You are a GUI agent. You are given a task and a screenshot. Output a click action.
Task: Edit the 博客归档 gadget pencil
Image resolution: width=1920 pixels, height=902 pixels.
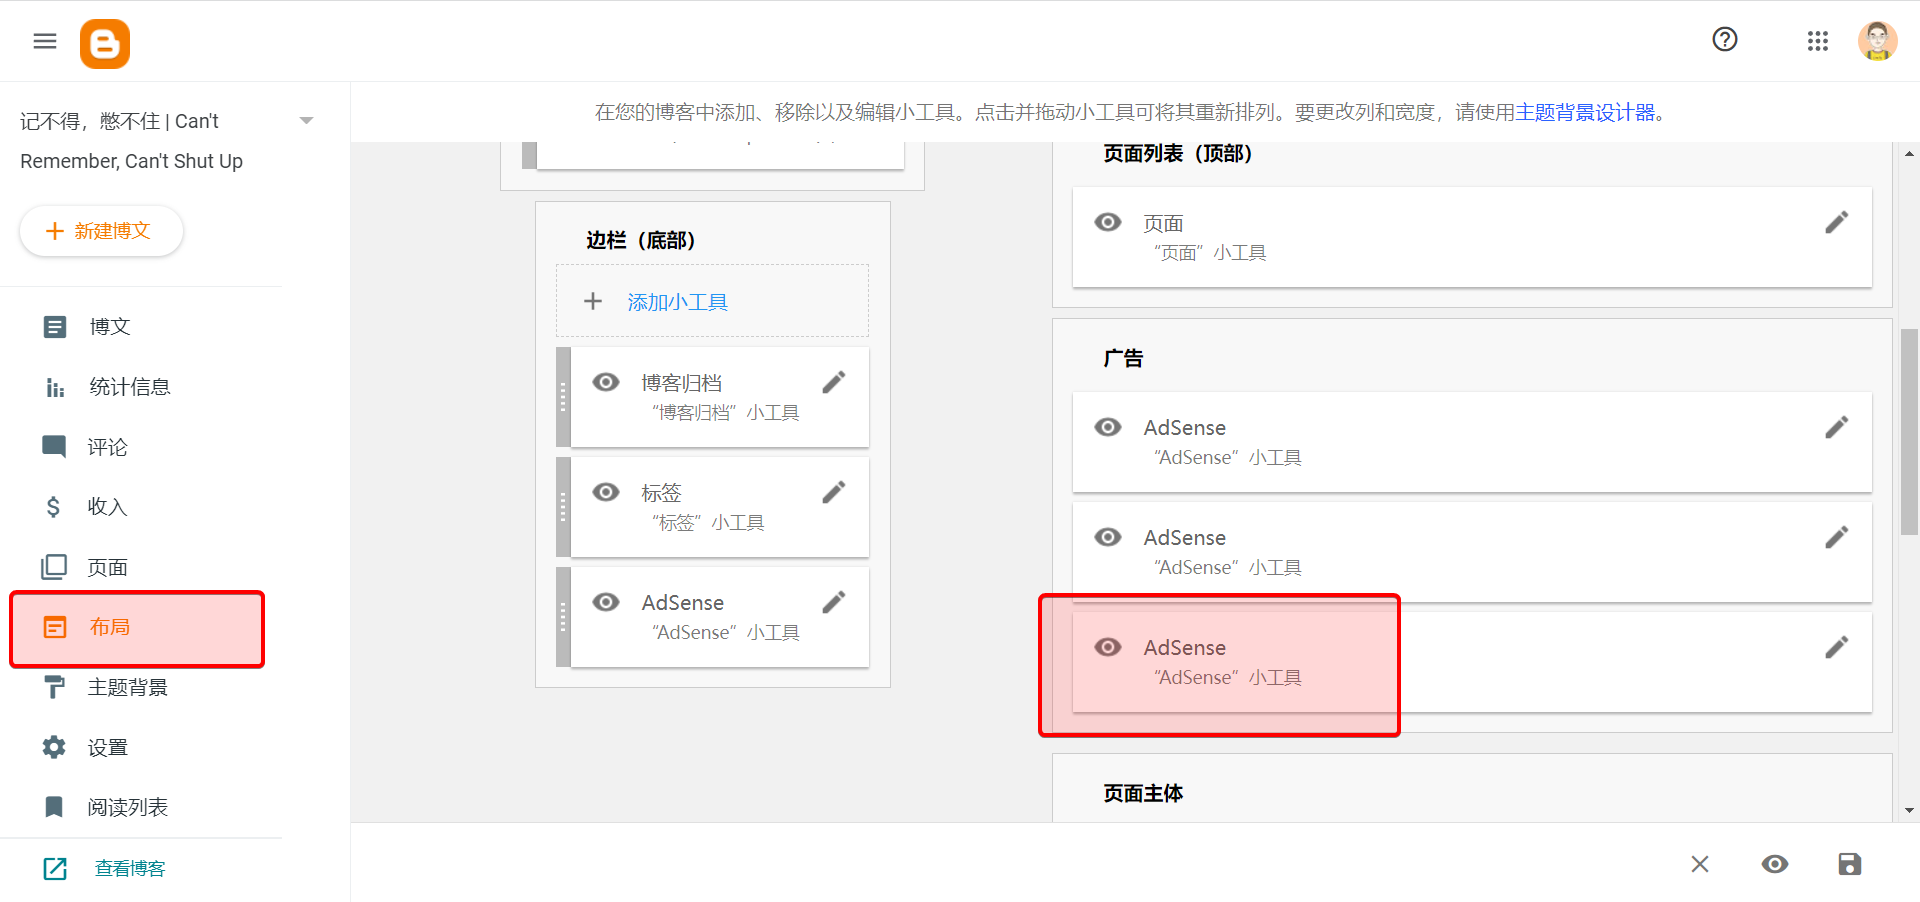click(833, 383)
